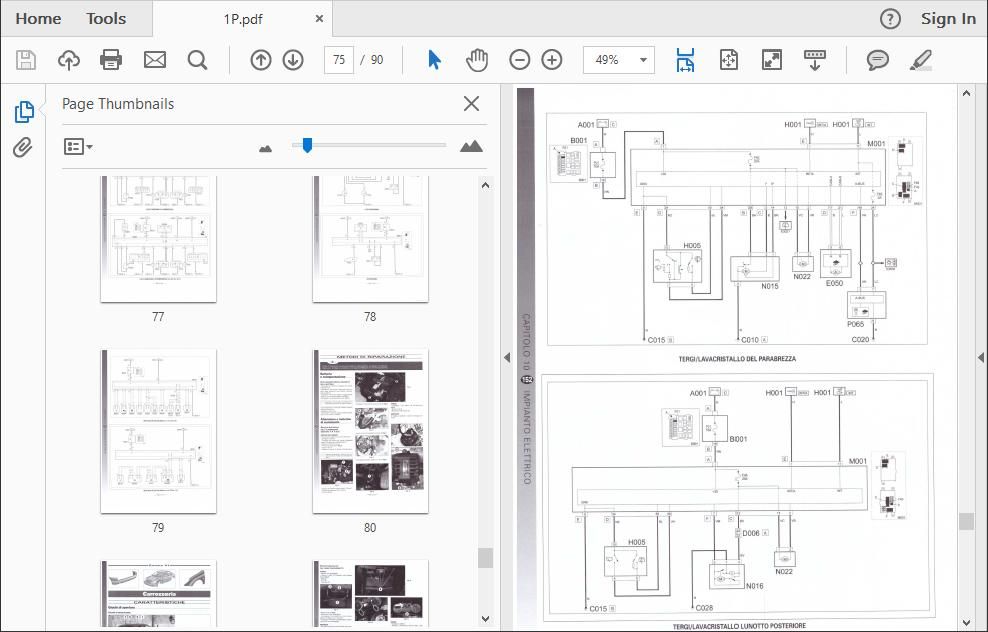This screenshot has height=632, width=988.
Task: Open page 78 thumbnail
Action: [x=370, y=239]
